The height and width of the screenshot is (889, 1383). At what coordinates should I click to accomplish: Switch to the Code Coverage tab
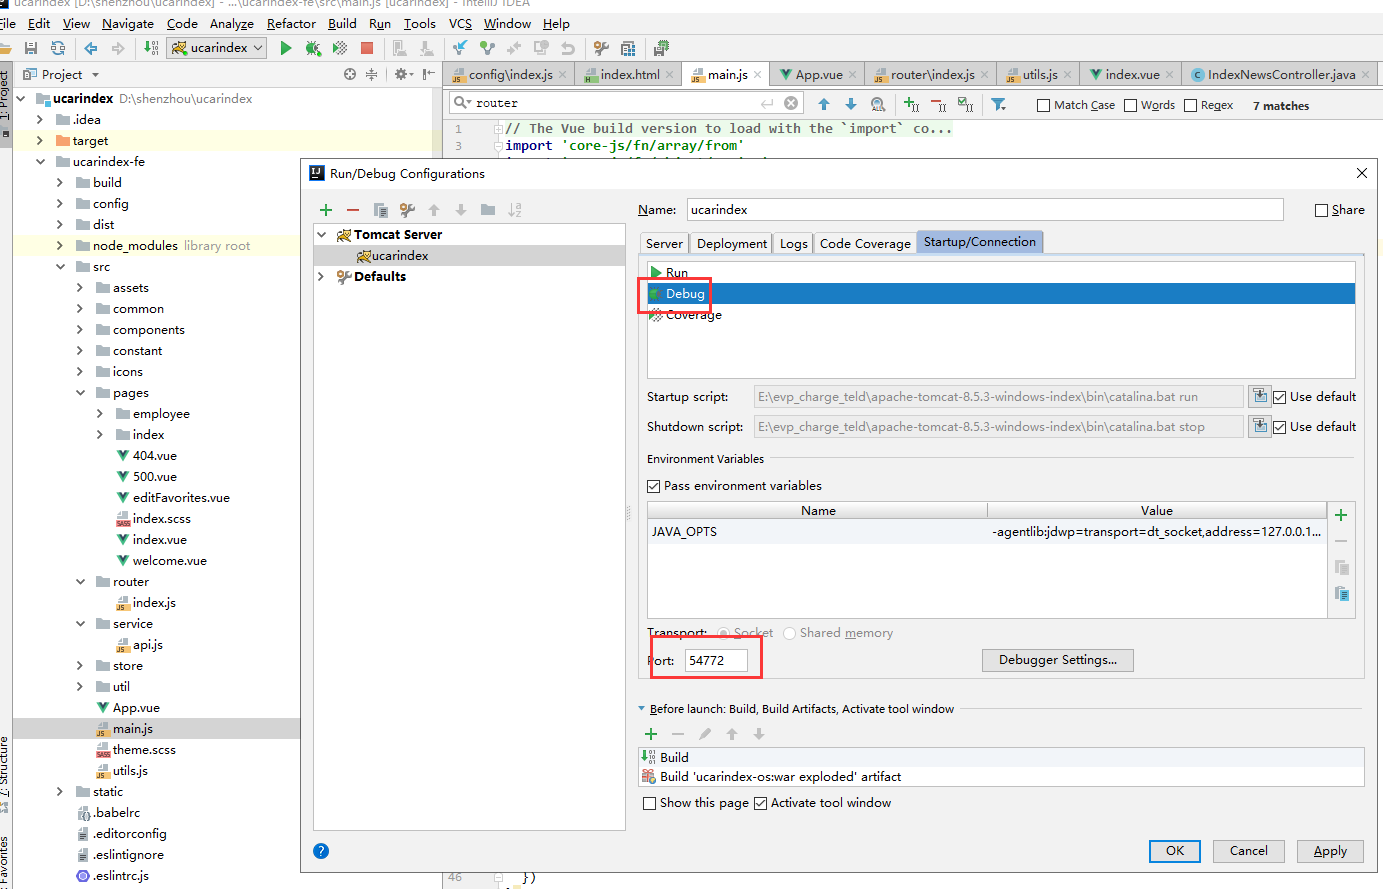coord(865,243)
